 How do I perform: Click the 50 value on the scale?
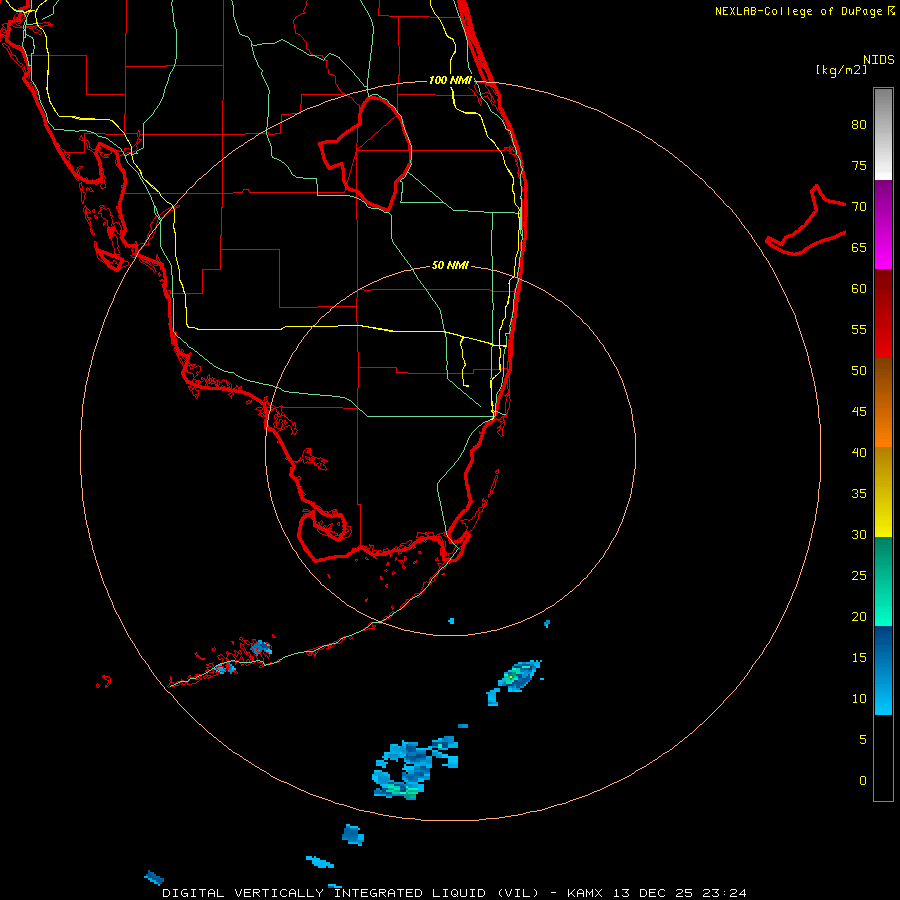(x=859, y=371)
